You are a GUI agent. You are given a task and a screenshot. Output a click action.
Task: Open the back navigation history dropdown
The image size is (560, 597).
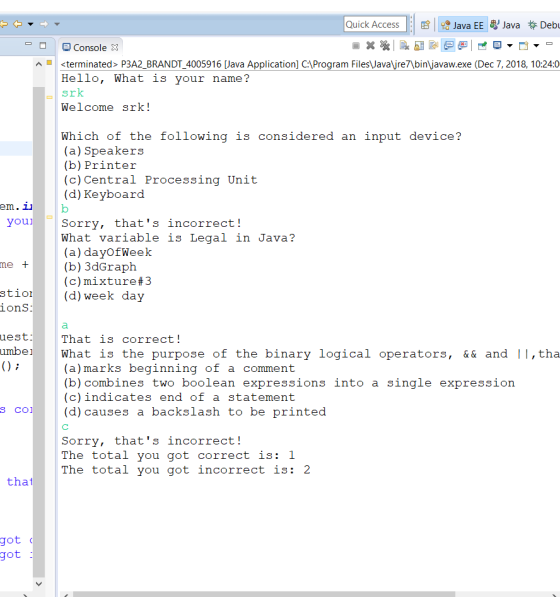30,24
